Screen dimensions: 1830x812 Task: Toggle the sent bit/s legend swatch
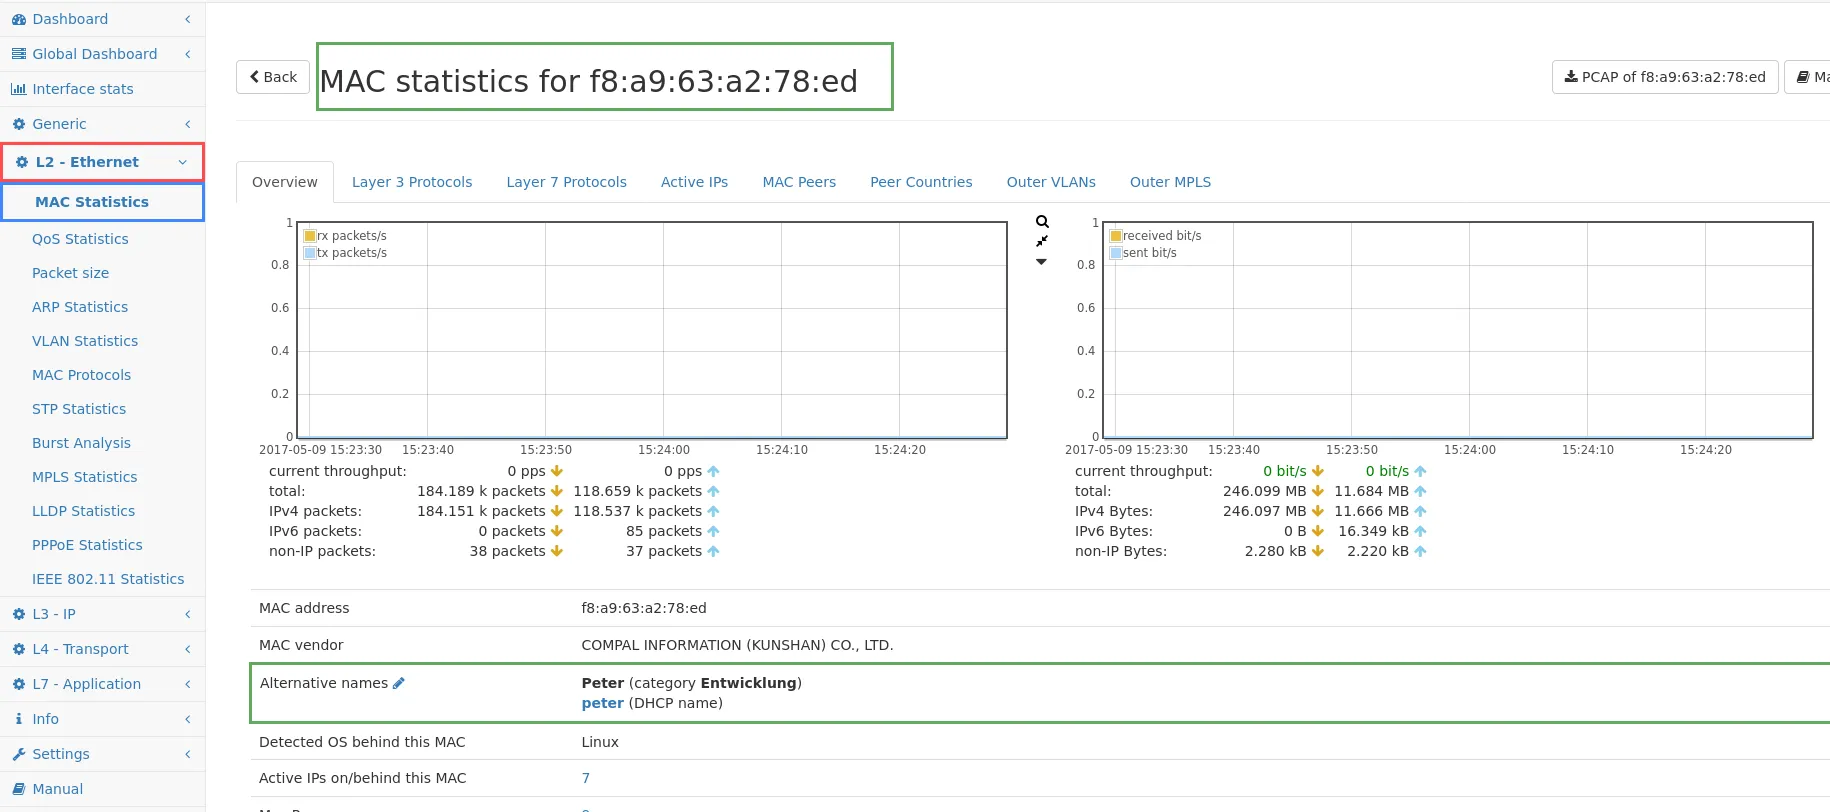coord(1116,253)
